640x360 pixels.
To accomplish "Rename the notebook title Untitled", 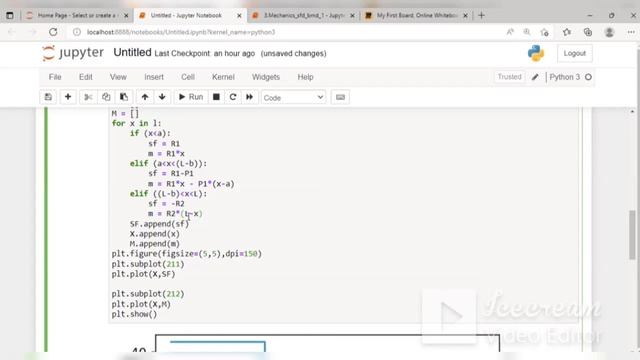I will tap(132, 53).
